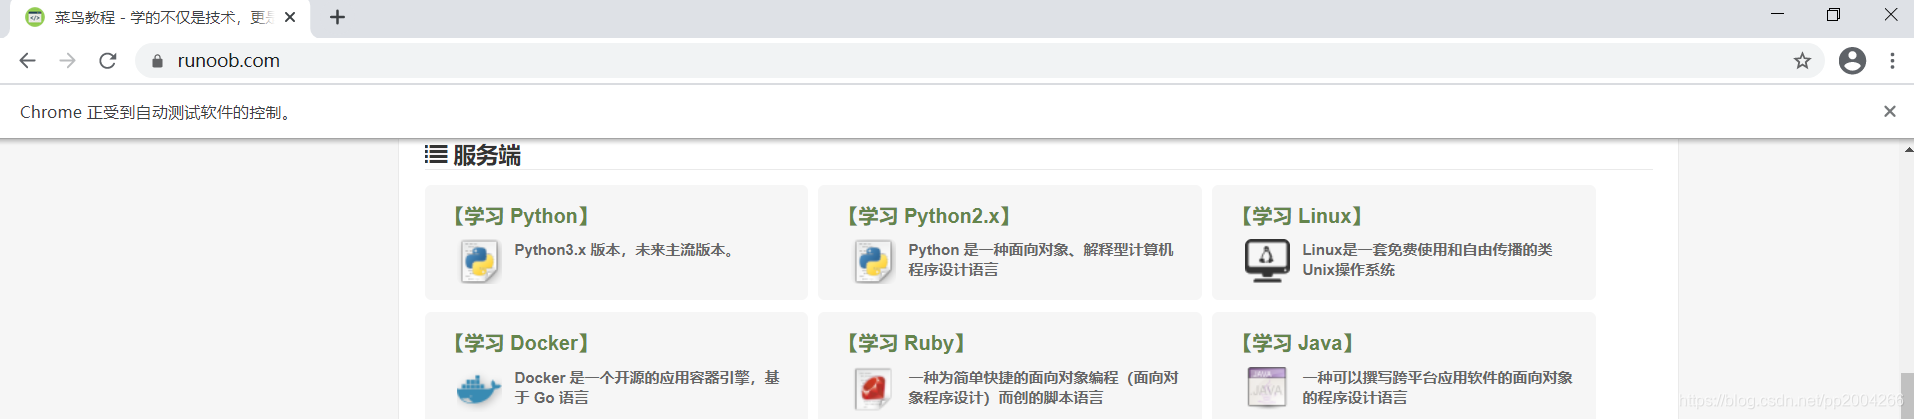Click the Java file icon

(x=1267, y=387)
